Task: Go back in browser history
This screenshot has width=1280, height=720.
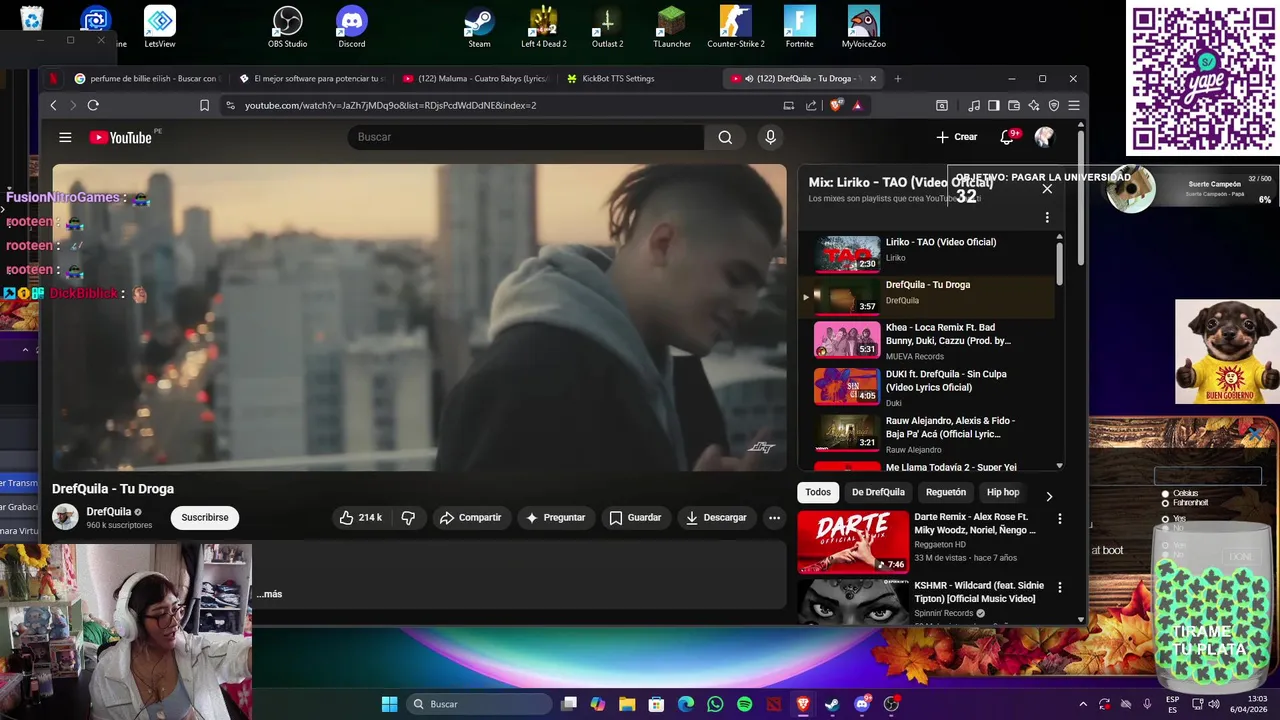Action: 54,105
